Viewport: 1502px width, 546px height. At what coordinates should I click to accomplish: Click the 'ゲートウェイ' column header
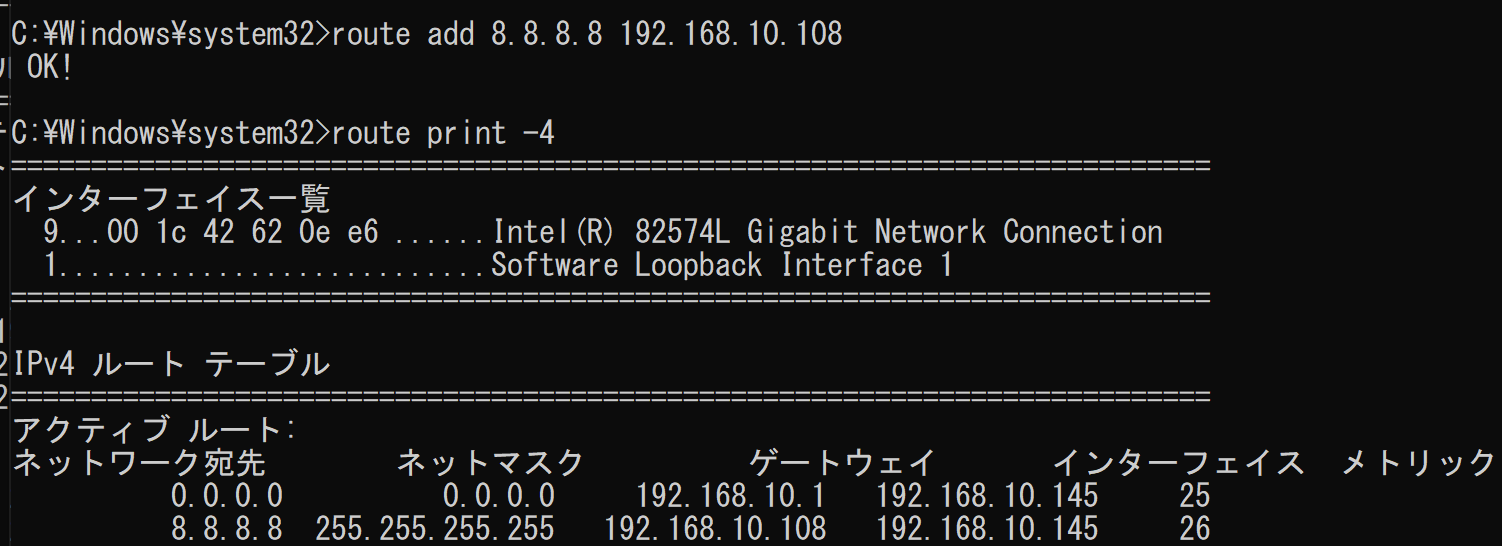tap(842, 463)
